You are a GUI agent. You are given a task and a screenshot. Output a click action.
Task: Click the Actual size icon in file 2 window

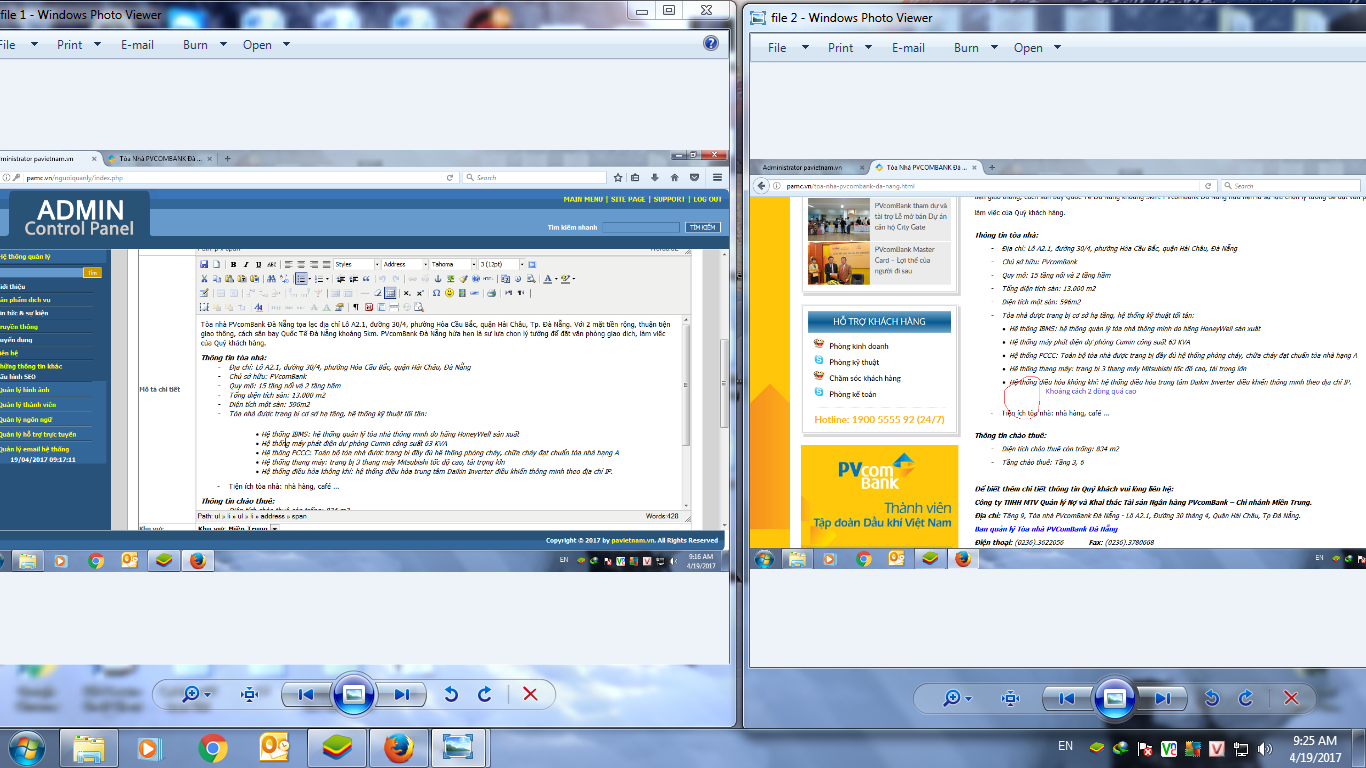click(1011, 698)
